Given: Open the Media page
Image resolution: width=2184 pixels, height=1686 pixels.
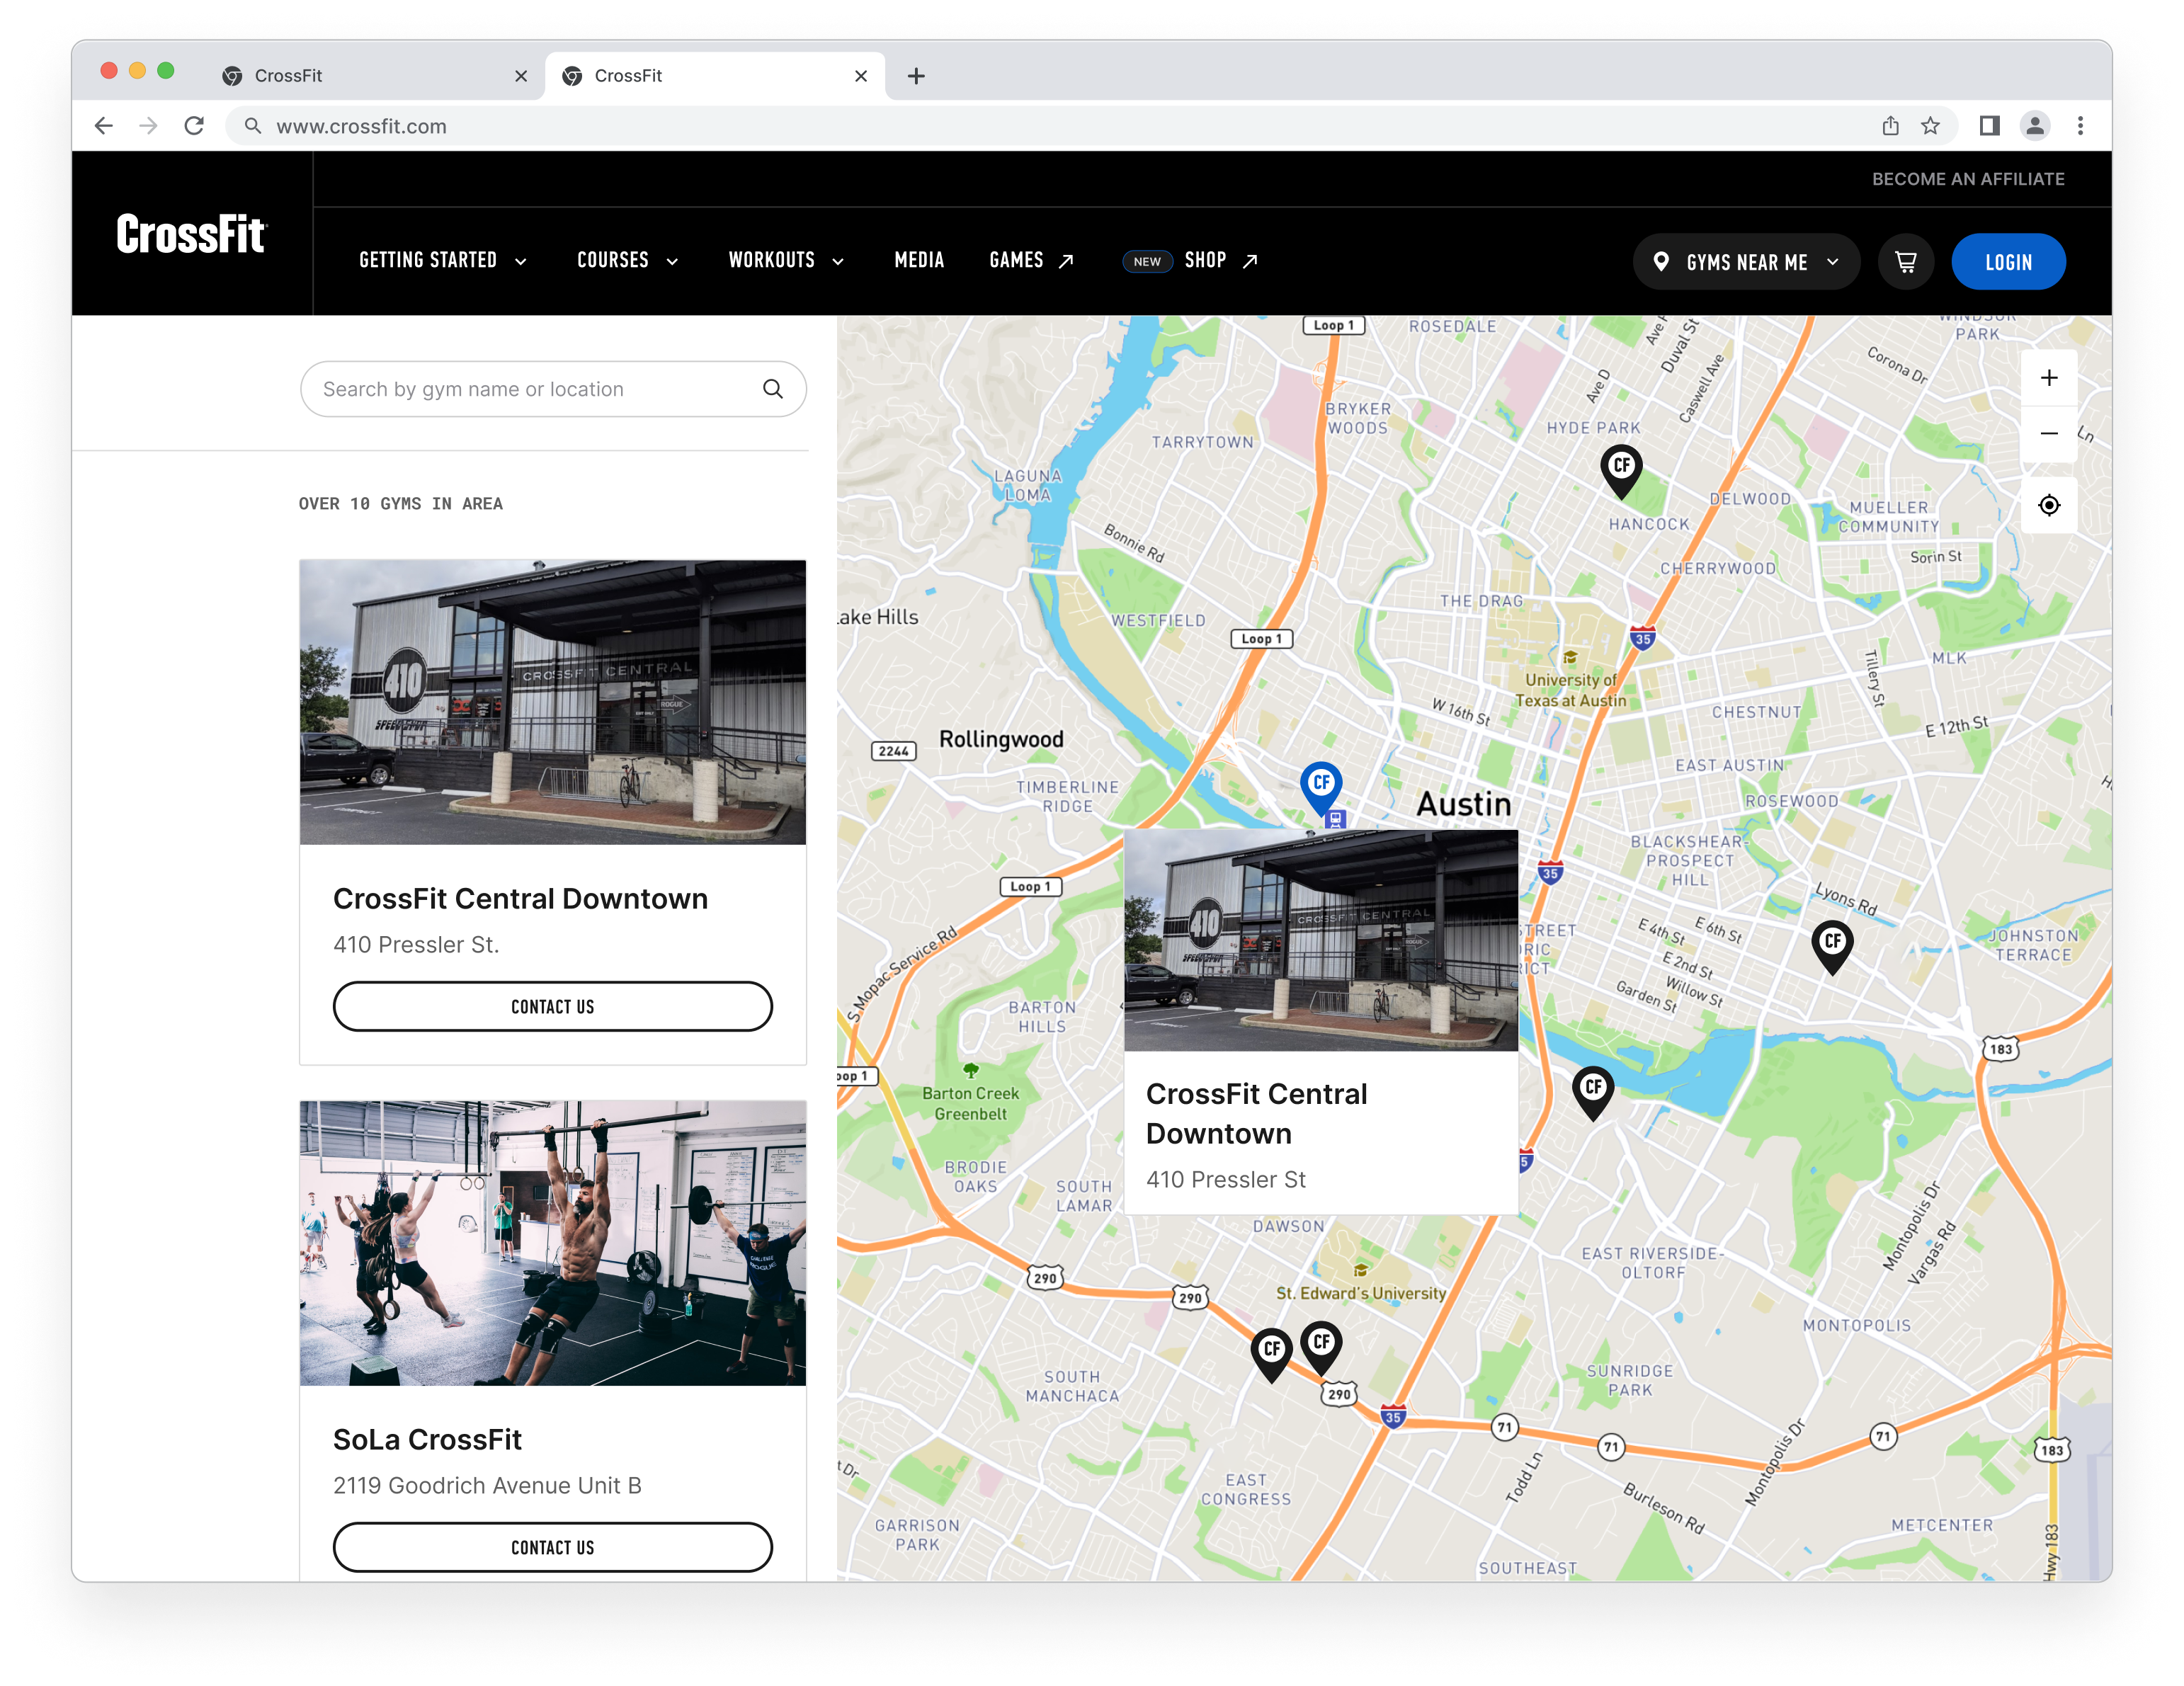Looking at the screenshot, I should coord(919,261).
